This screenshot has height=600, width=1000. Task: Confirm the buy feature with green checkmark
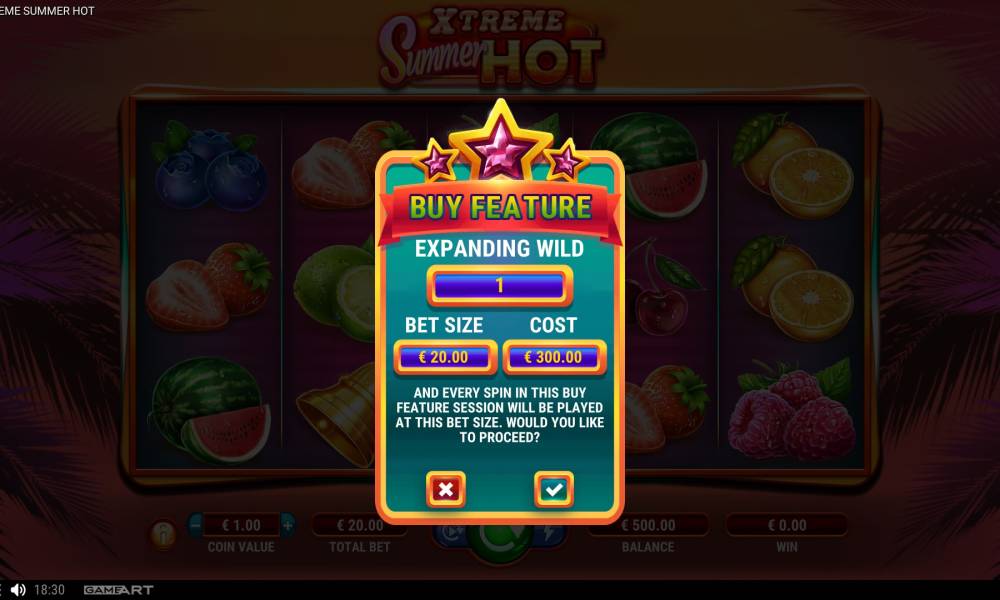554,490
